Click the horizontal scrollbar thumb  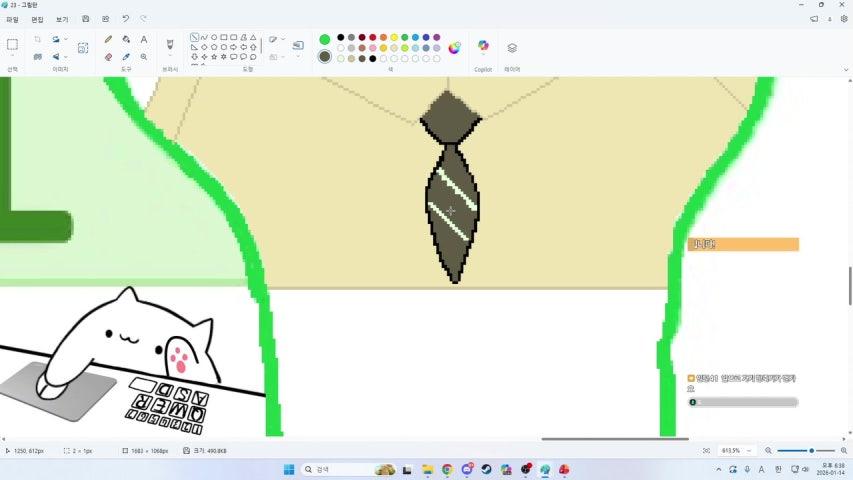(x=615, y=439)
